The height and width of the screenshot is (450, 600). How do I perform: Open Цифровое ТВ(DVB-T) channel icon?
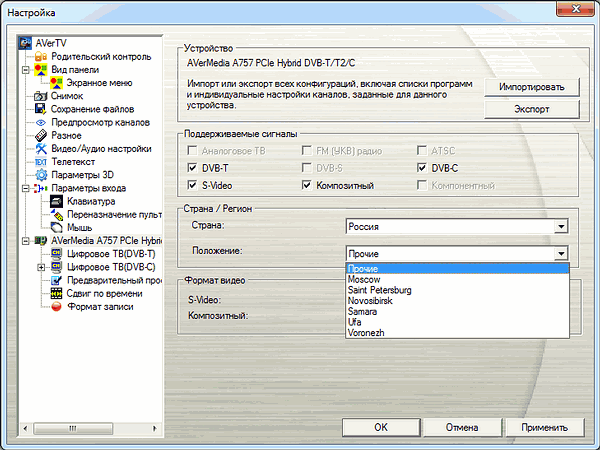(56, 254)
